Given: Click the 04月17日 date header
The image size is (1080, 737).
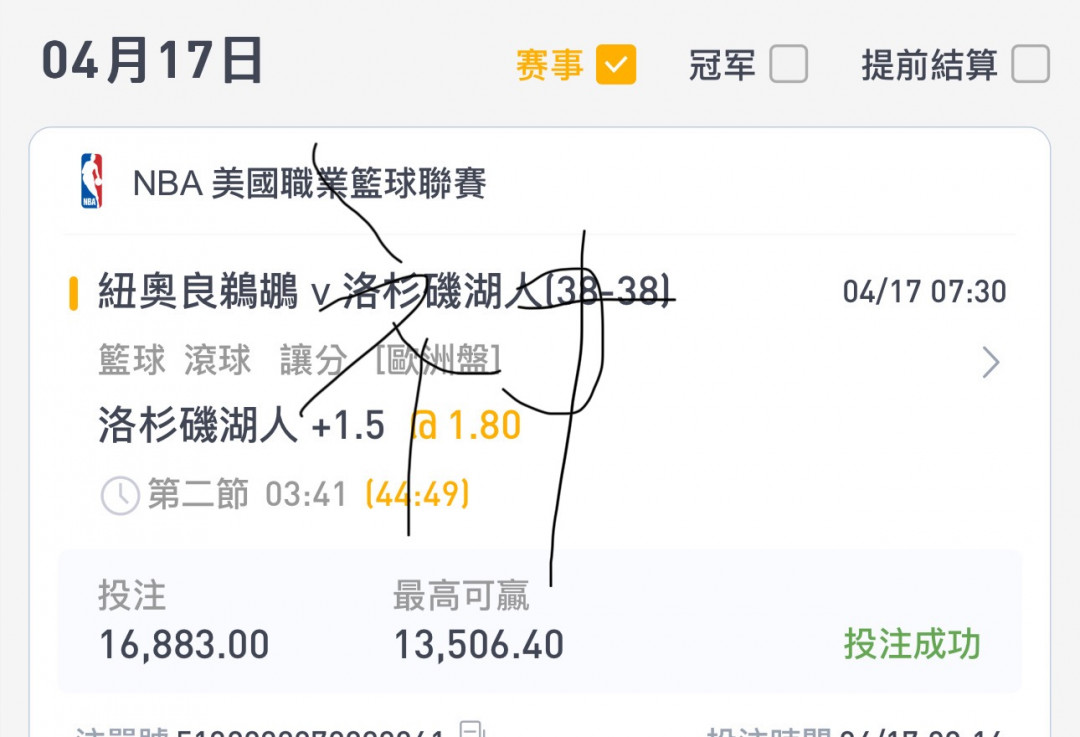Looking at the screenshot, I should pyautogui.click(x=152, y=61).
